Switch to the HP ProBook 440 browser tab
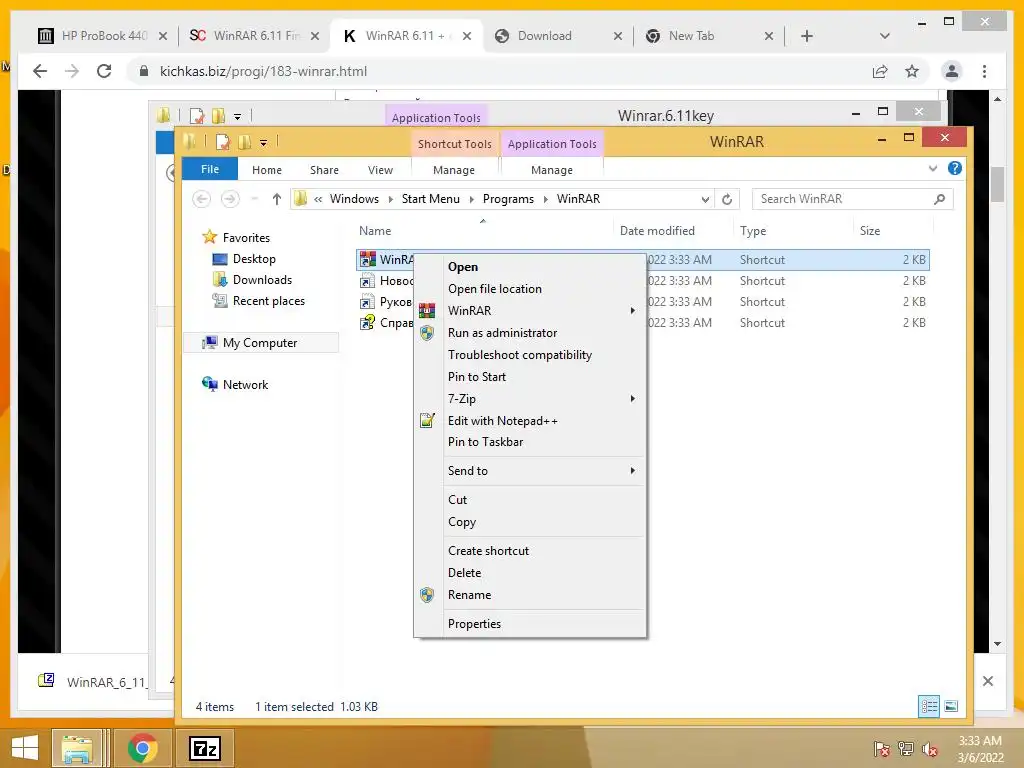Screen dimensions: 1024x768 click(x=102, y=36)
